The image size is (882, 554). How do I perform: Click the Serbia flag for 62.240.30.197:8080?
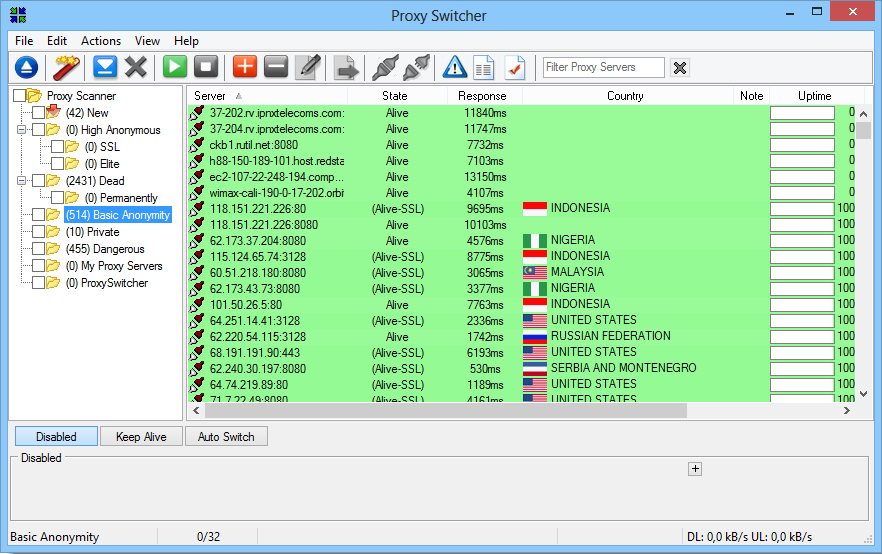534,368
